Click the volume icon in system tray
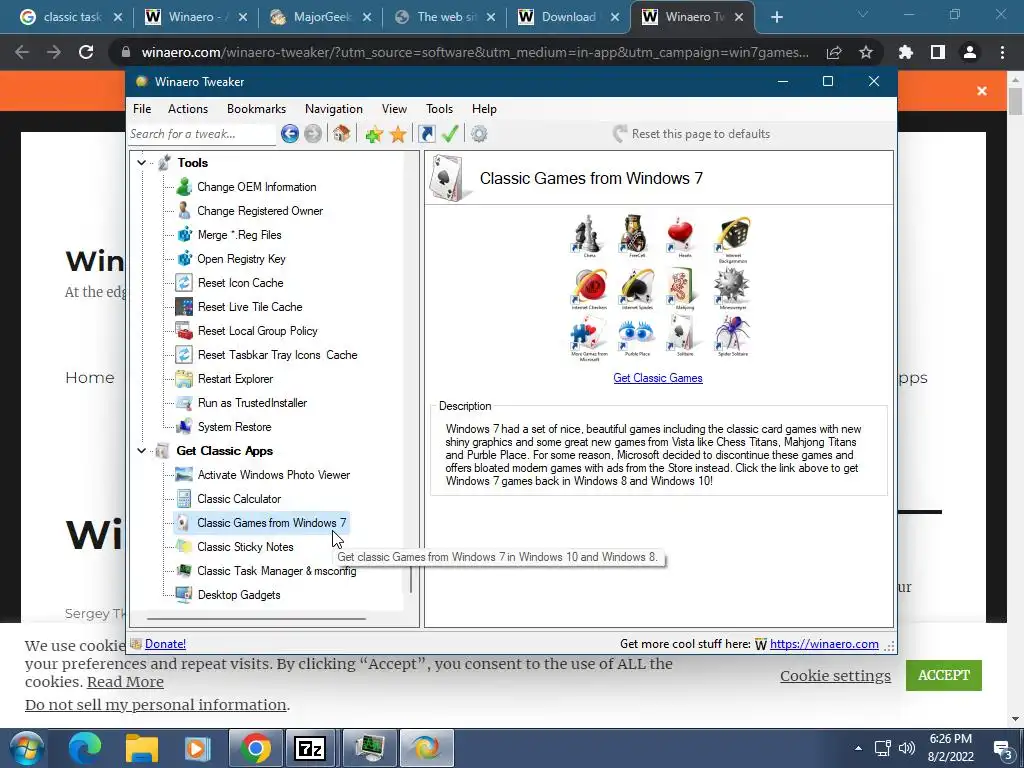The image size is (1024, 768). click(906, 748)
